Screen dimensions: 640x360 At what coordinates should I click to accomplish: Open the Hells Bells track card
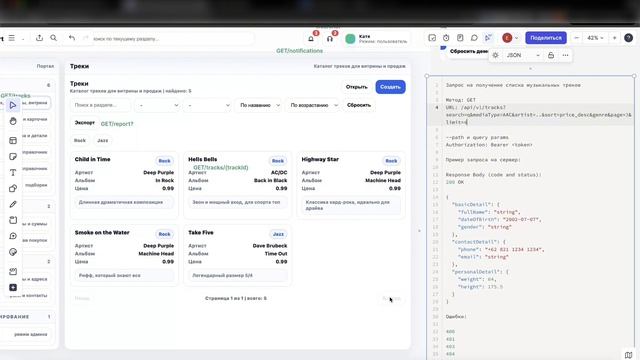238,185
